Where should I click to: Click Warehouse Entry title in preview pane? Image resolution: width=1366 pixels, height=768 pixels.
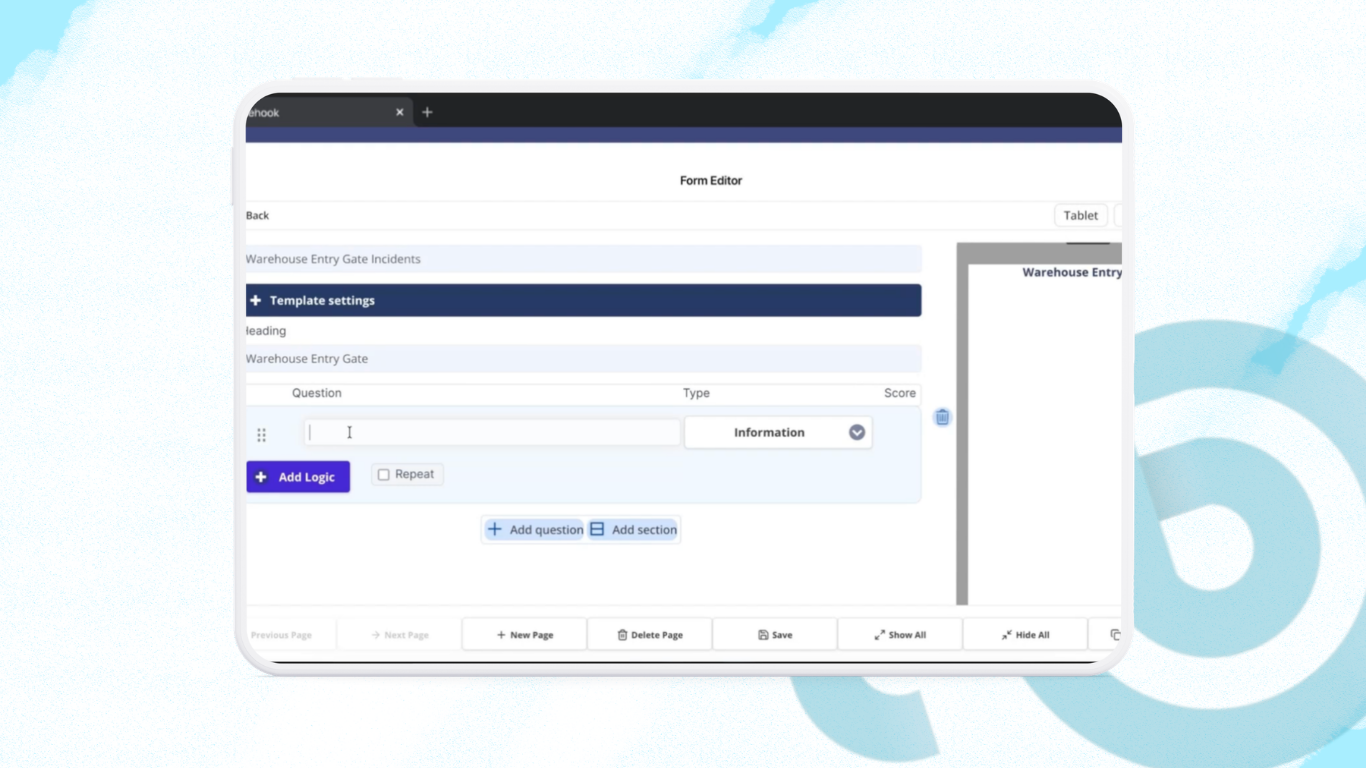[x=1072, y=272]
